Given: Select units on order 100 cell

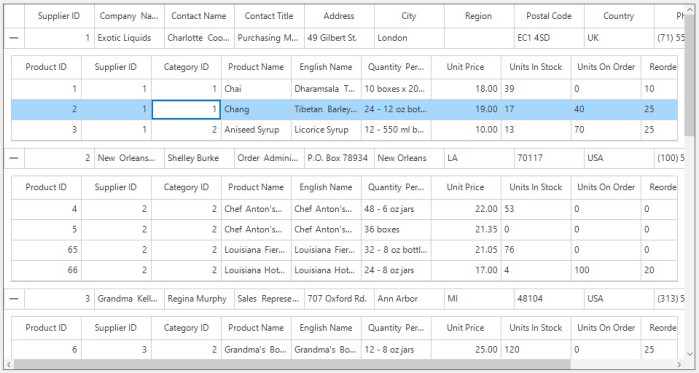Looking at the screenshot, I should [606, 271].
